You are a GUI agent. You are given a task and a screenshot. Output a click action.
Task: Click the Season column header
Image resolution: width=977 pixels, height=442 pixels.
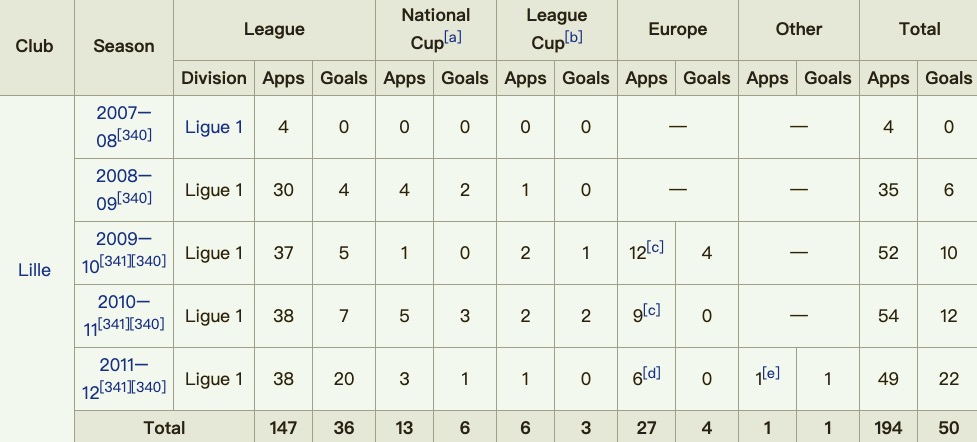click(x=124, y=46)
